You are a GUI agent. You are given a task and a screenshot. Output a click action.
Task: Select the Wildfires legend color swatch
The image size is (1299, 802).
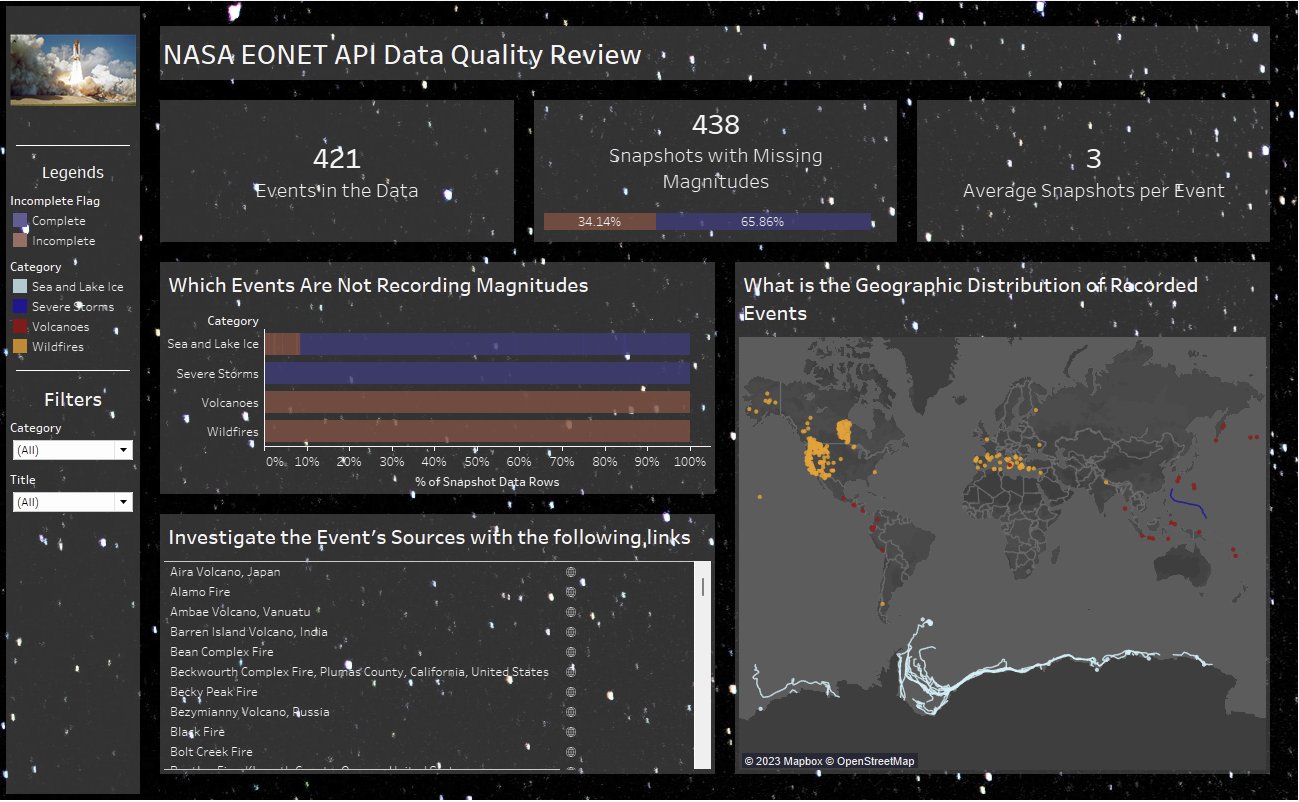(20, 347)
